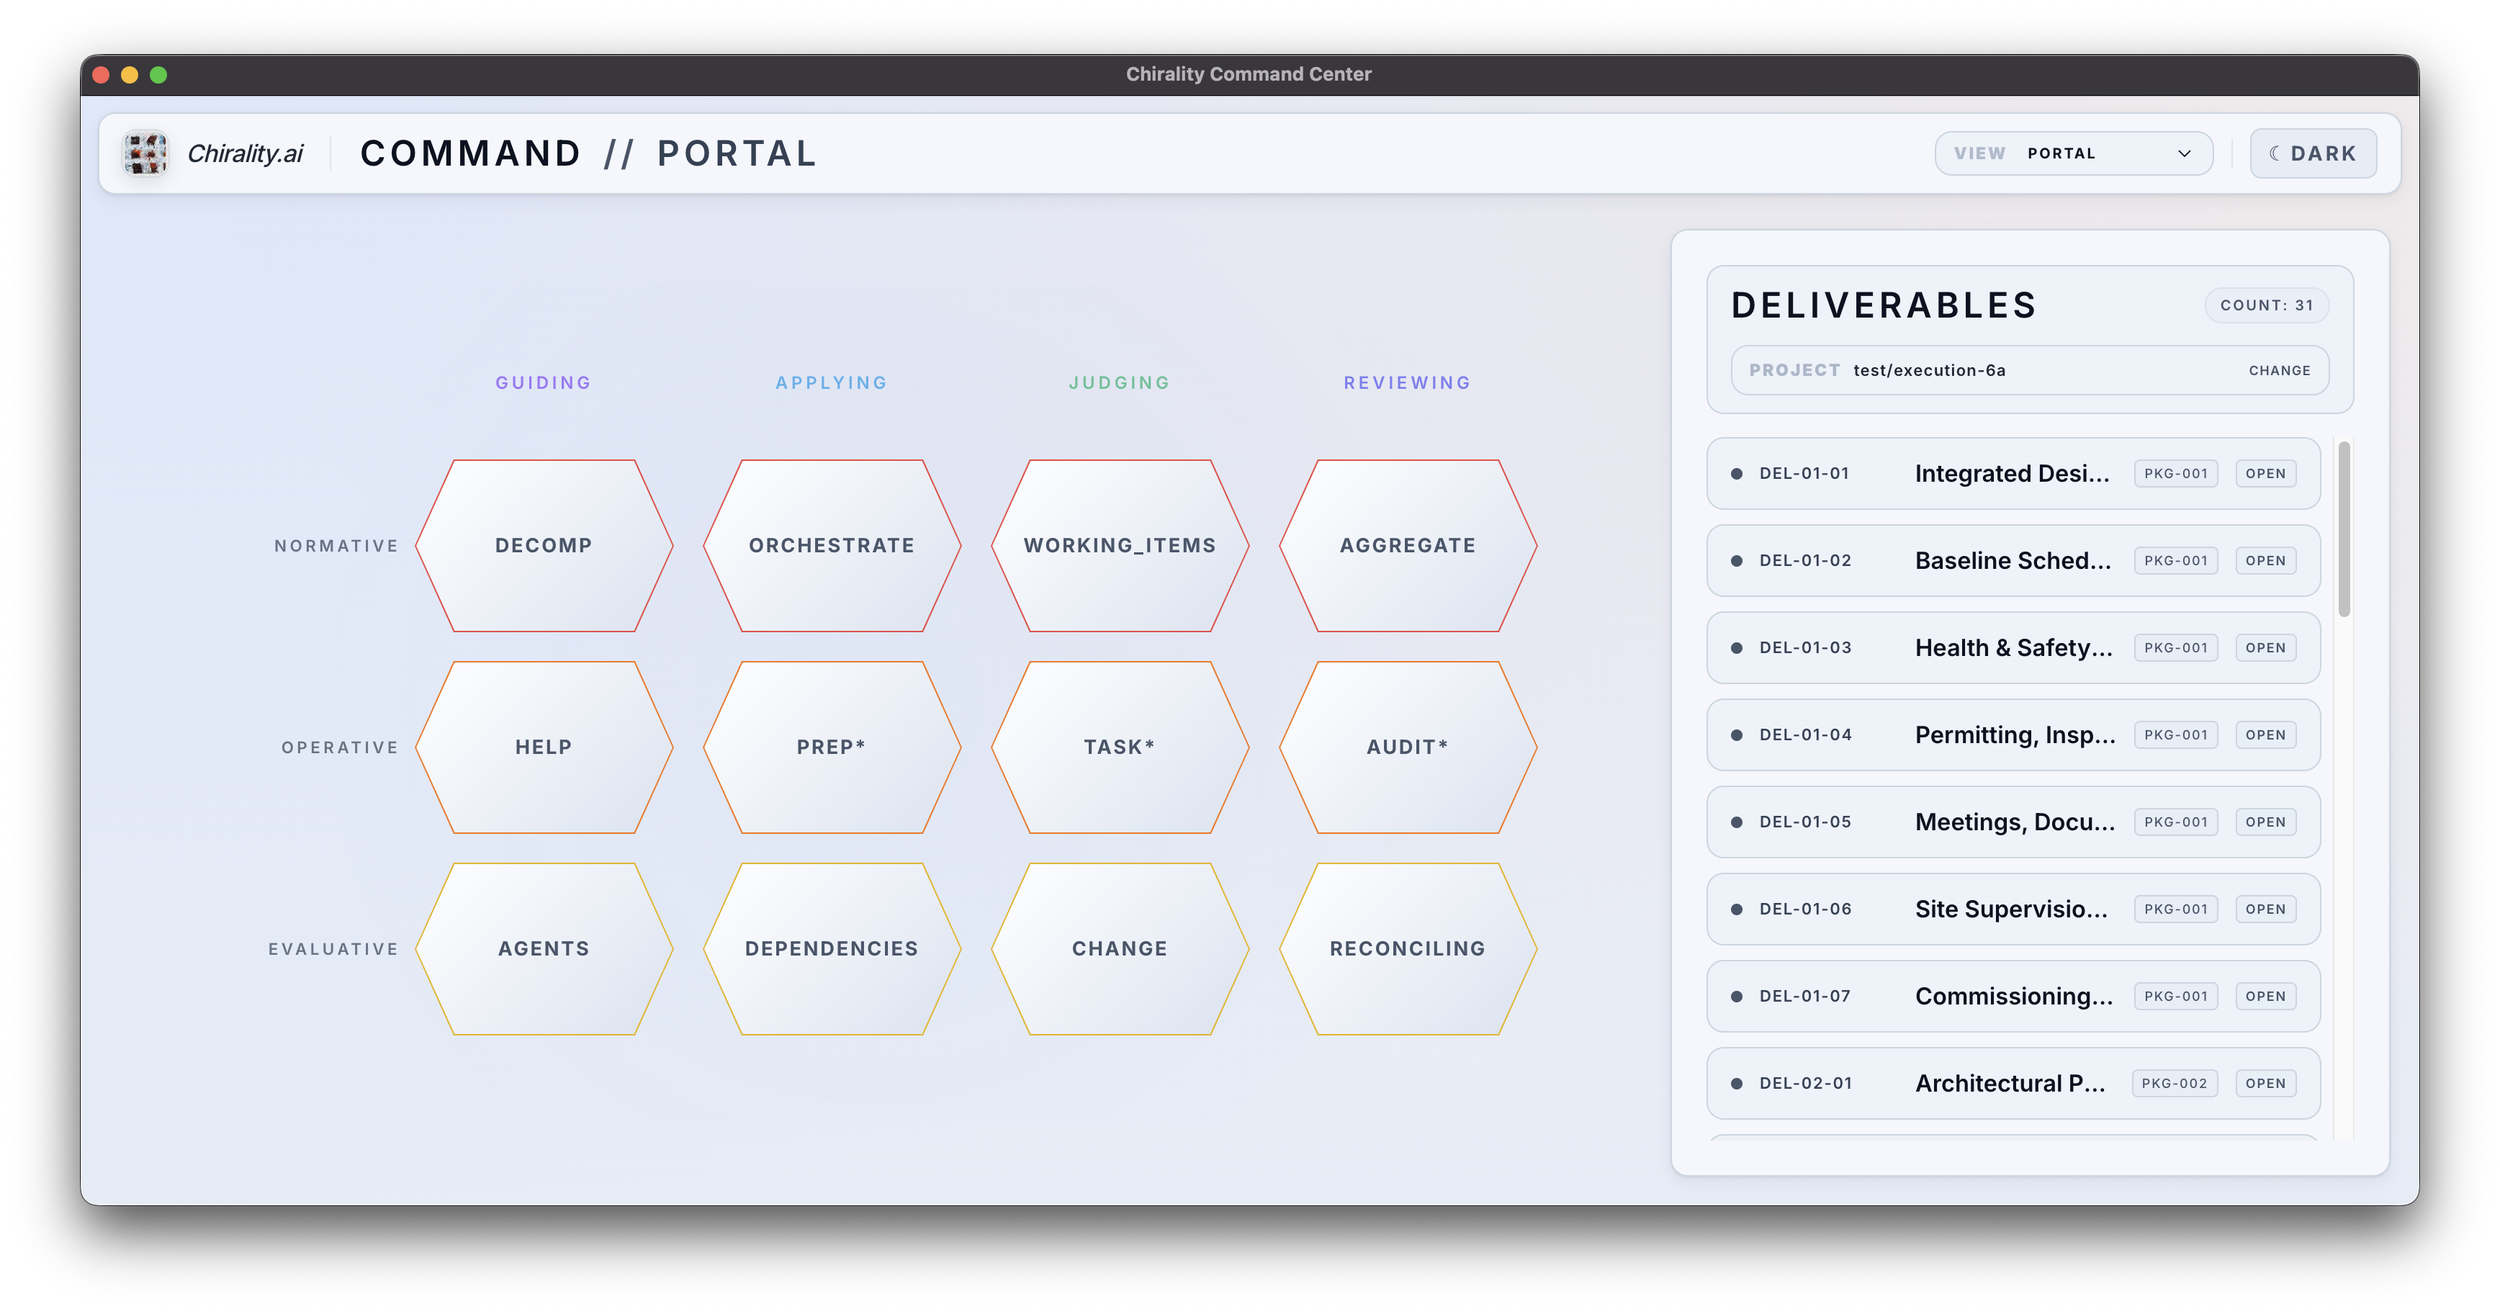Expand the VIEW PORTAL dropdown
Image resolution: width=2500 pixels, height=1312 pixels.
click(x=2073, y=154)
